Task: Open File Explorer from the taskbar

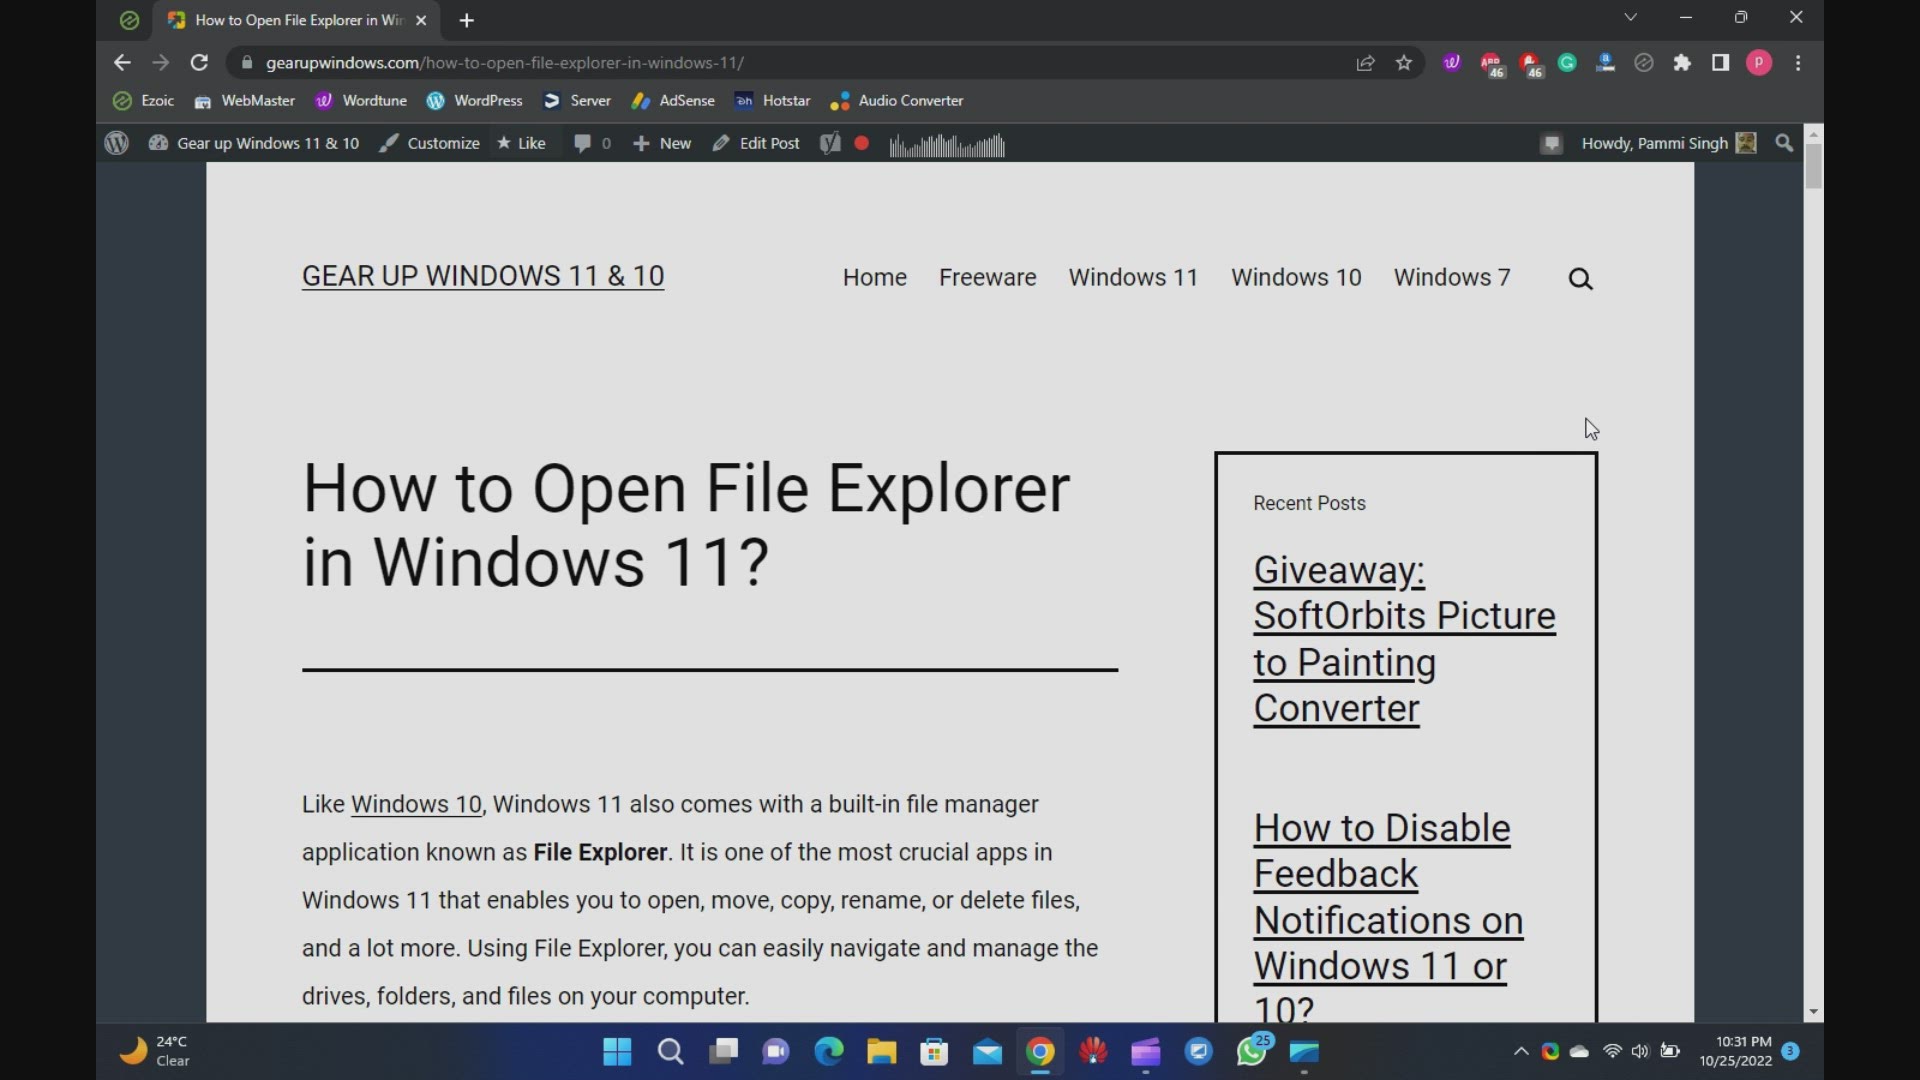Action: coord(881,1052)
